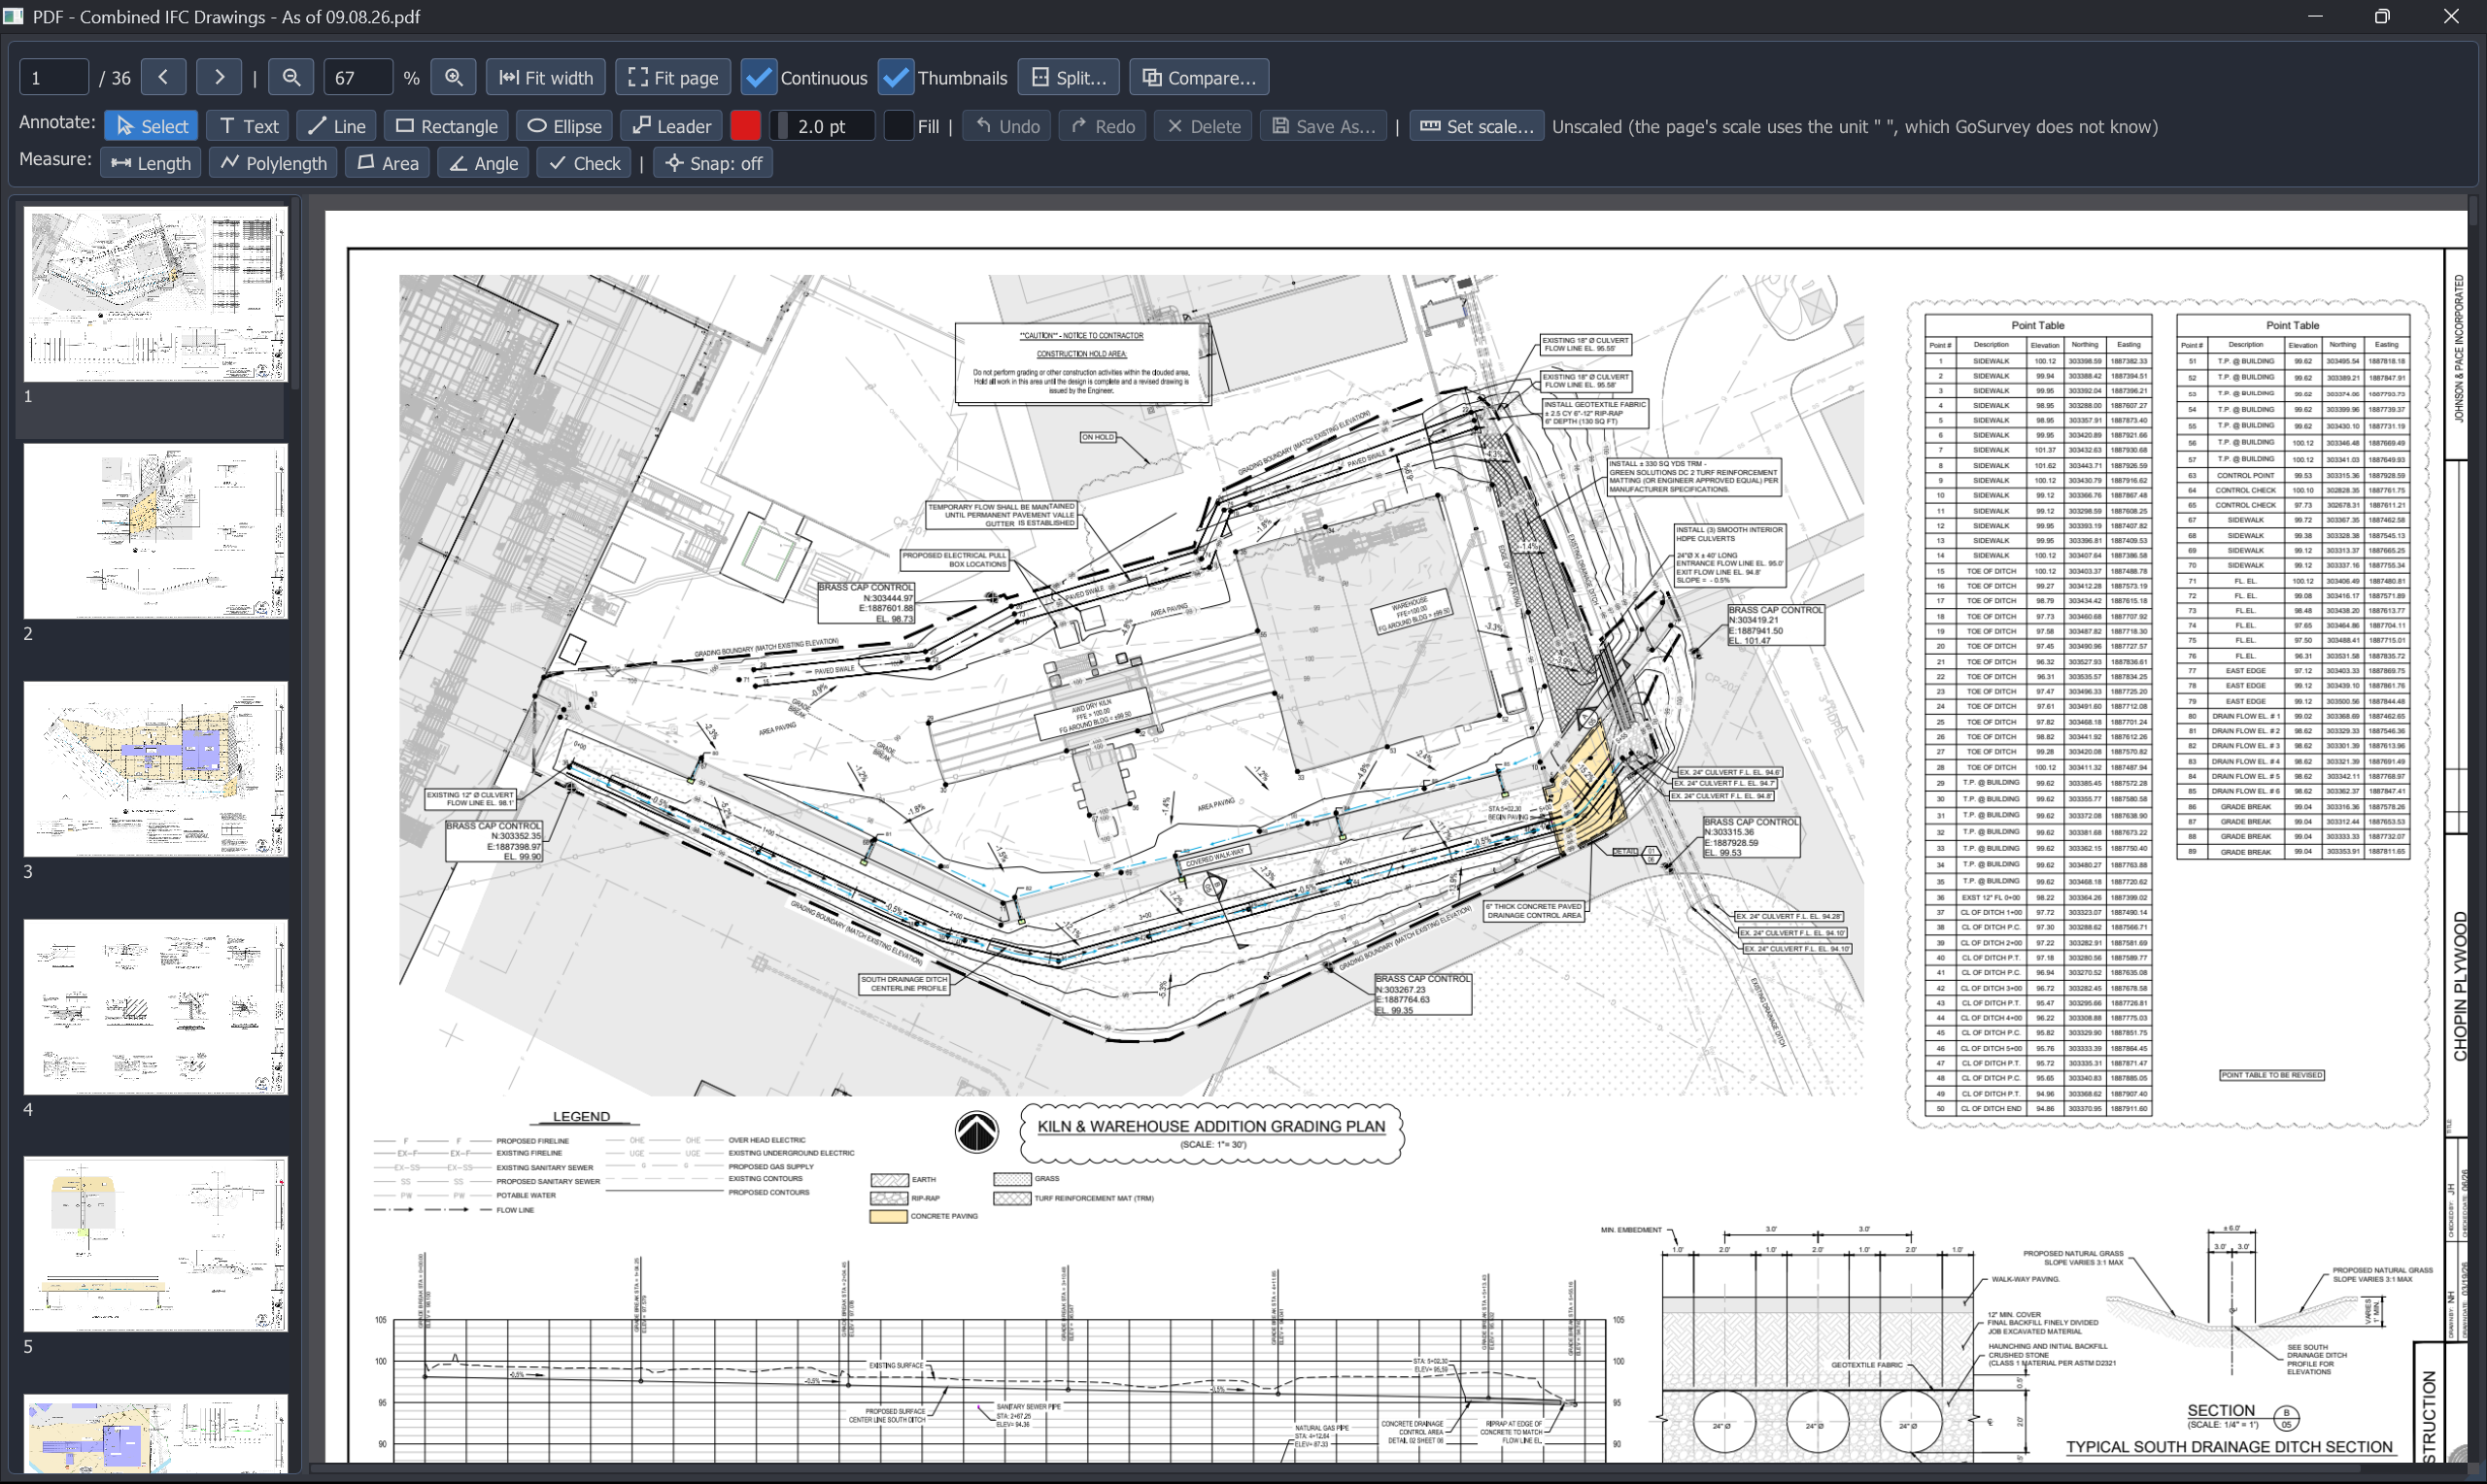This screenshot has height=1484, width=2487.
Task: Zoom out with the magnifier minus icon
Action: click(x=291, y=77)
